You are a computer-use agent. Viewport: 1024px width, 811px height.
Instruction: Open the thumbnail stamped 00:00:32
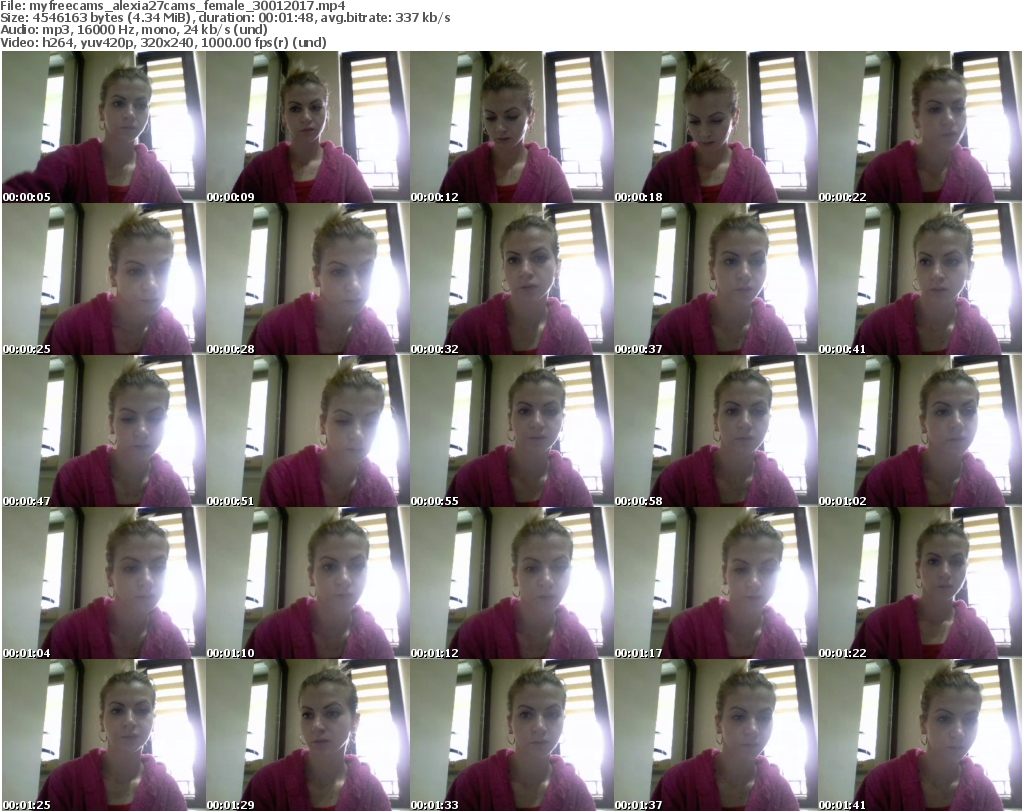511,279
